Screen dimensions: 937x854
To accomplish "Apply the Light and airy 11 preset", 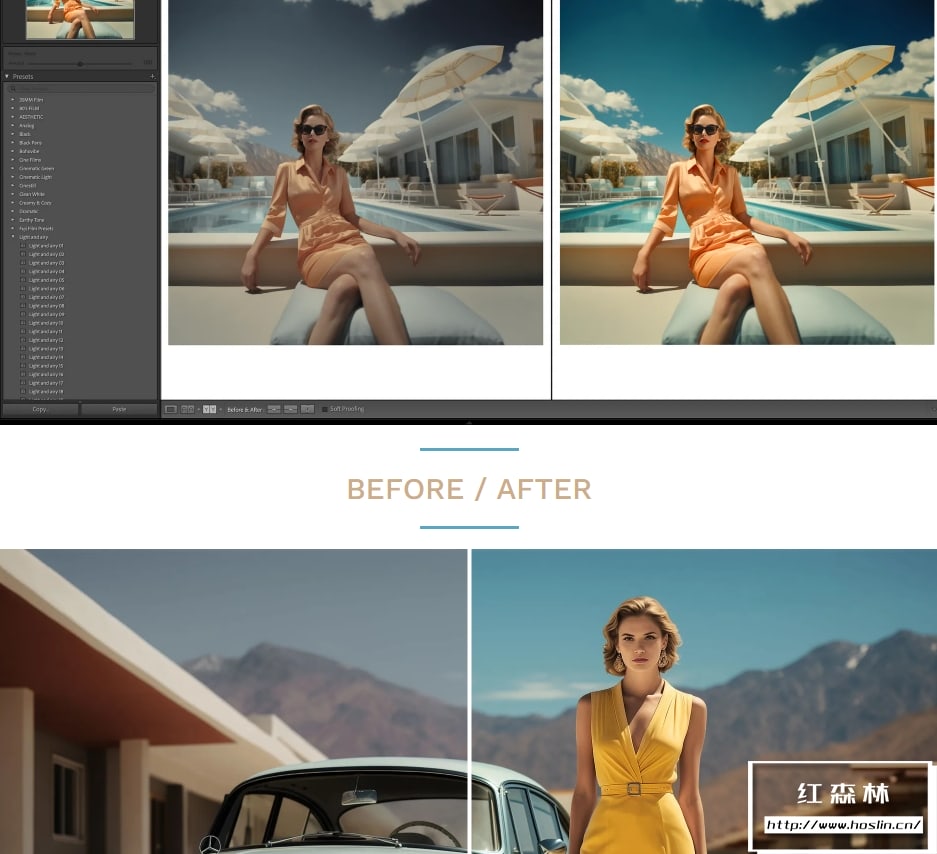I will (45, 332).
